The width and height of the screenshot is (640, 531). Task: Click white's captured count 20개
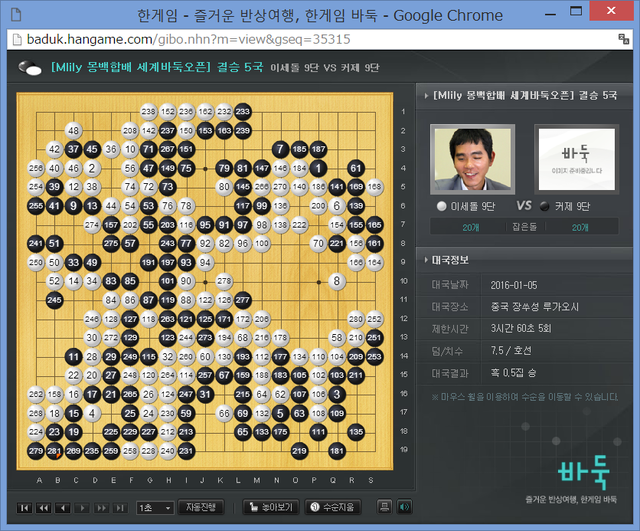point(471,227)
